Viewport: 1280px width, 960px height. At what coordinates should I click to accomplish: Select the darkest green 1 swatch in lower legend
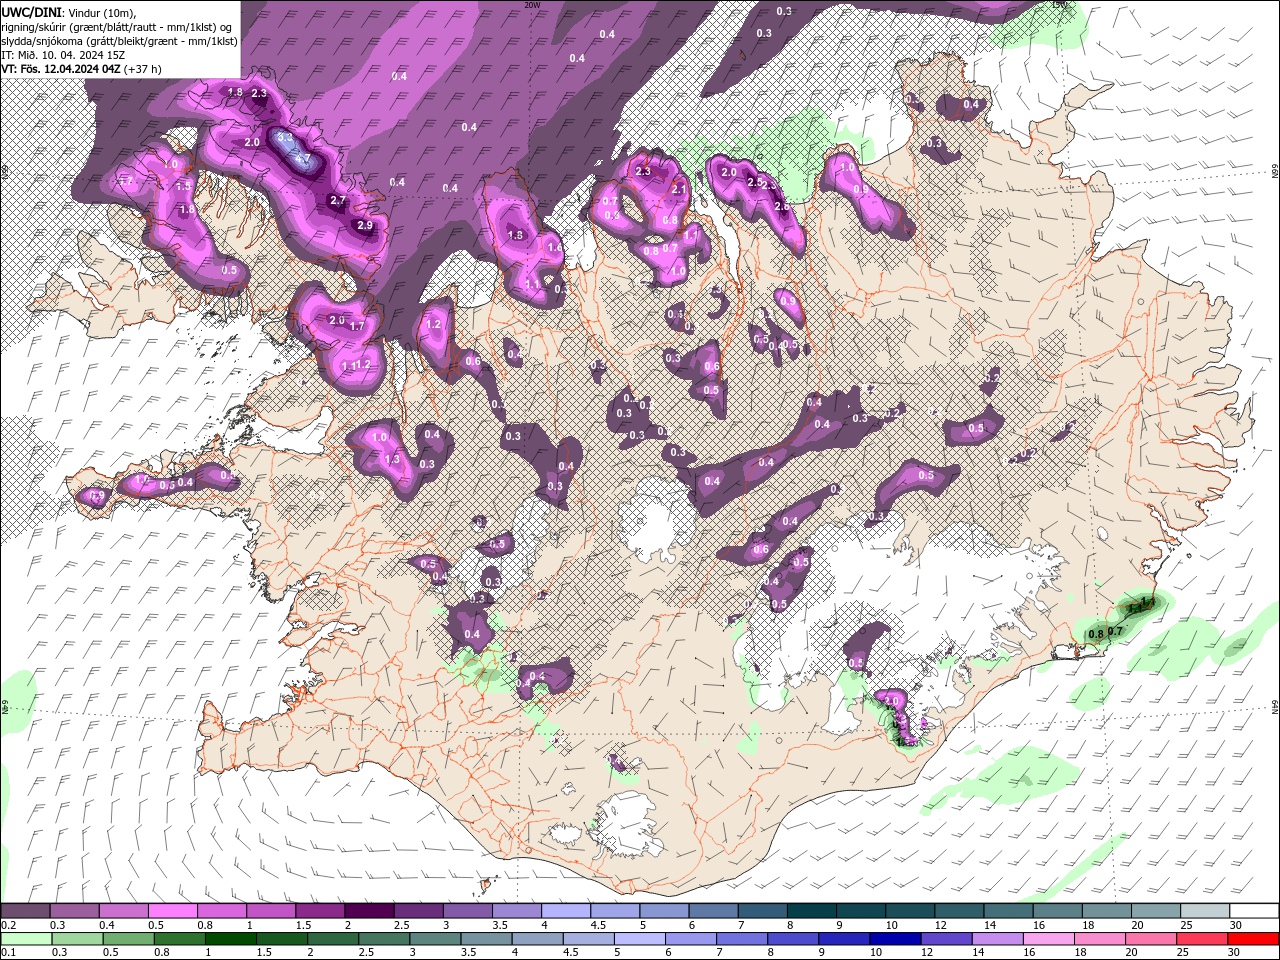230,938
